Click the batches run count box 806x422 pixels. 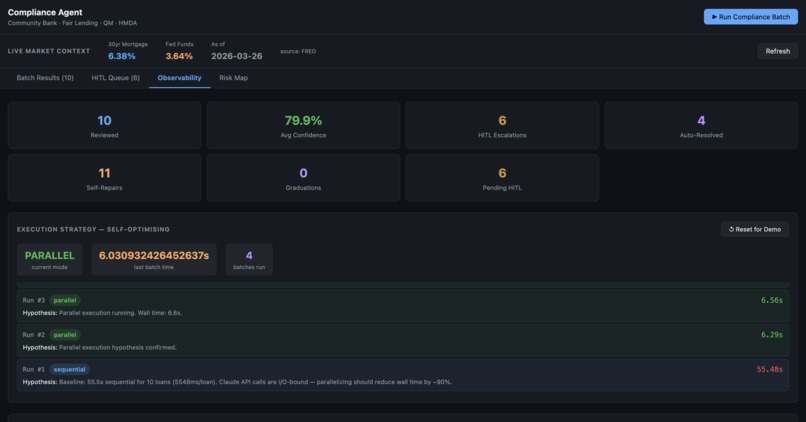[249, 260]
